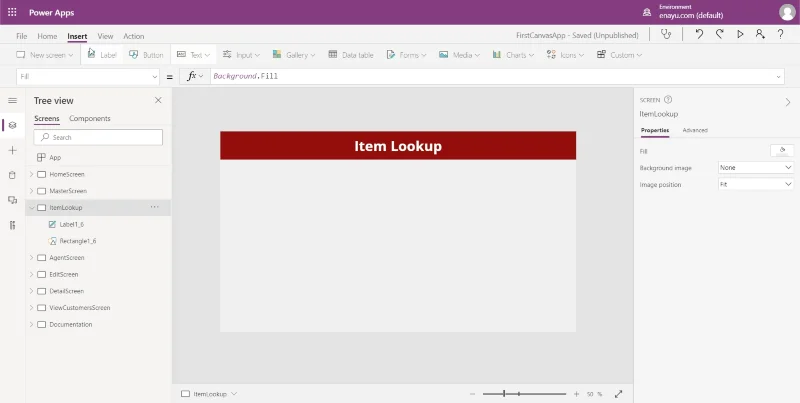800x403 pixels.
Task: Switch to the View ribbon tab
Action: click(x=105, y=36)
